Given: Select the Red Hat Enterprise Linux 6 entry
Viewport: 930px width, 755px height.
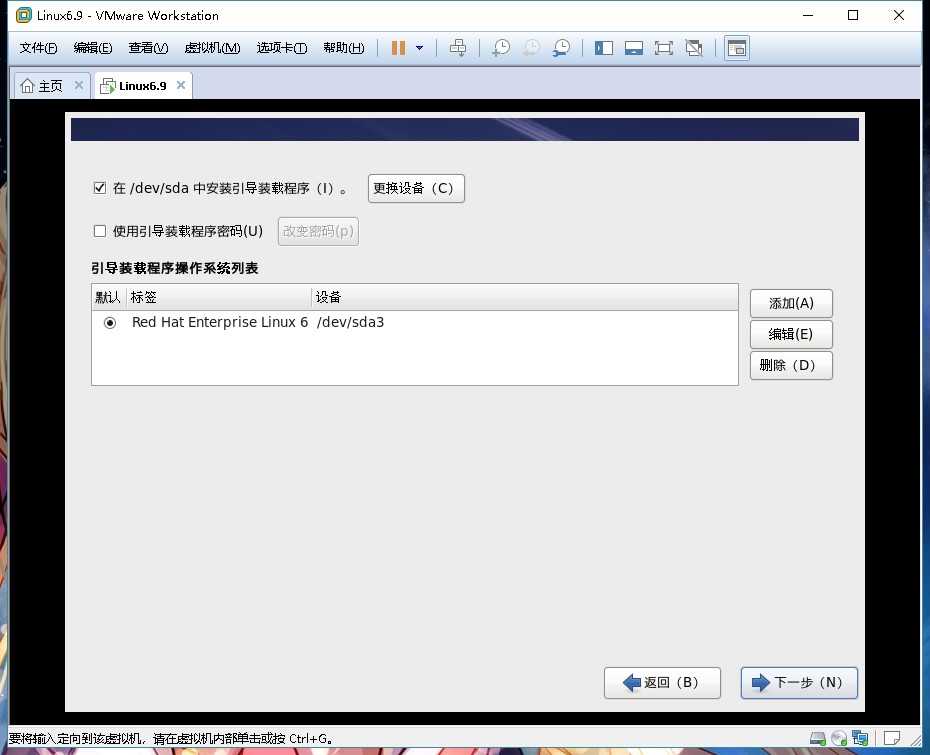Looking at the screenshot, I should point(220,322).
